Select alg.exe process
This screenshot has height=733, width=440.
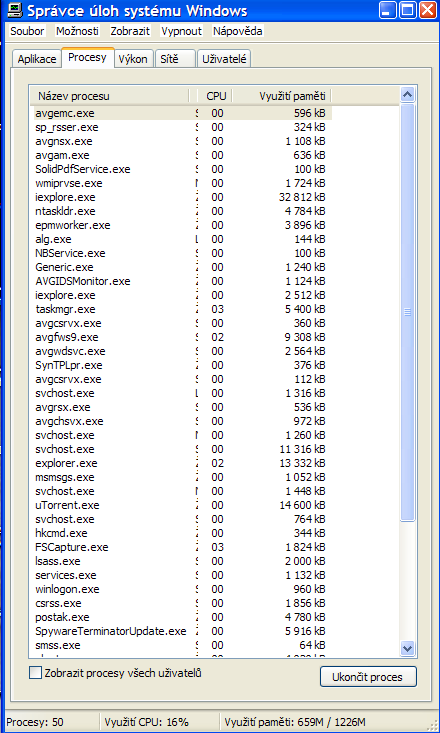click(x=183, y=239)
